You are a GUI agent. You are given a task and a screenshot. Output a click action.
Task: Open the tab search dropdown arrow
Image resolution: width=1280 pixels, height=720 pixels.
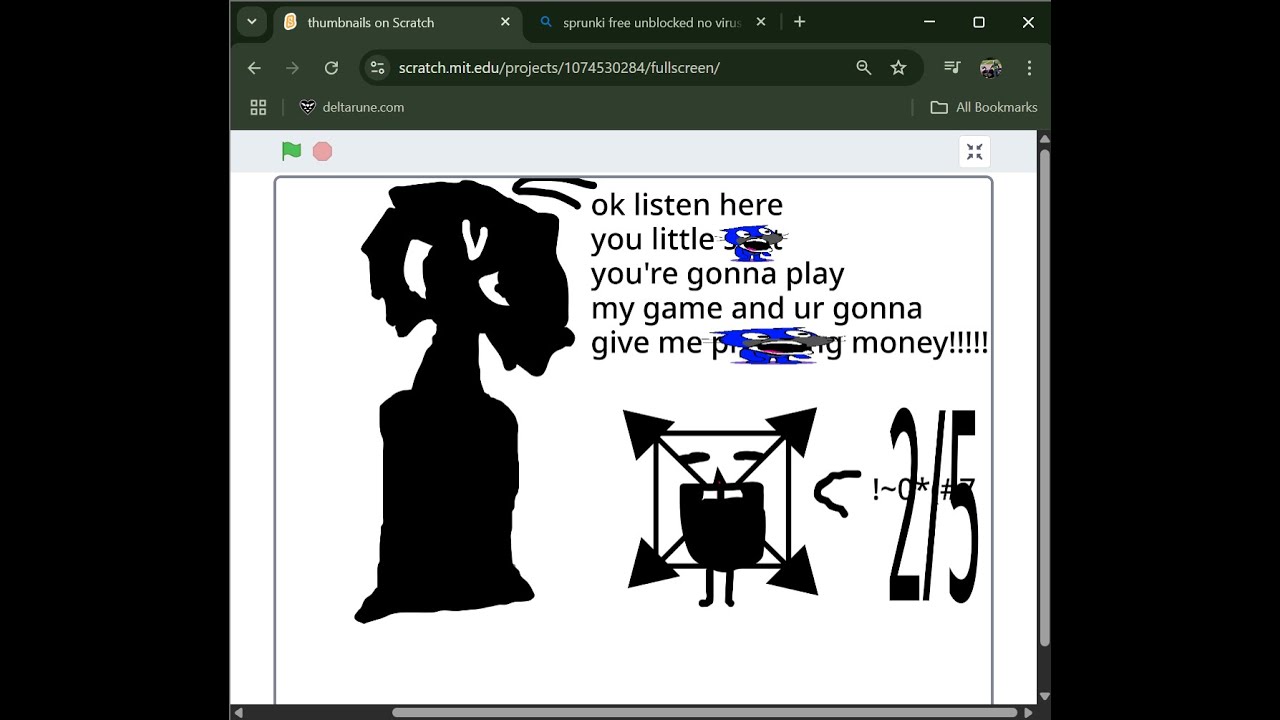coord(252,21)
